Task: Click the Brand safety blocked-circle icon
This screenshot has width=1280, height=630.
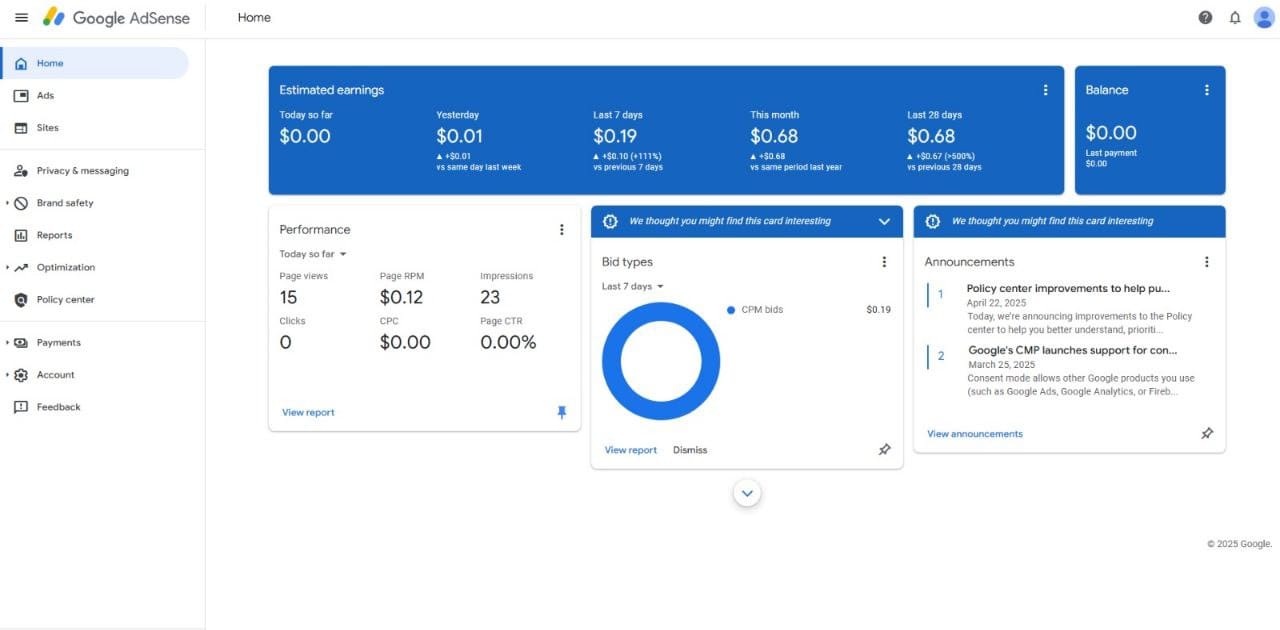Action: click(21, 203)
